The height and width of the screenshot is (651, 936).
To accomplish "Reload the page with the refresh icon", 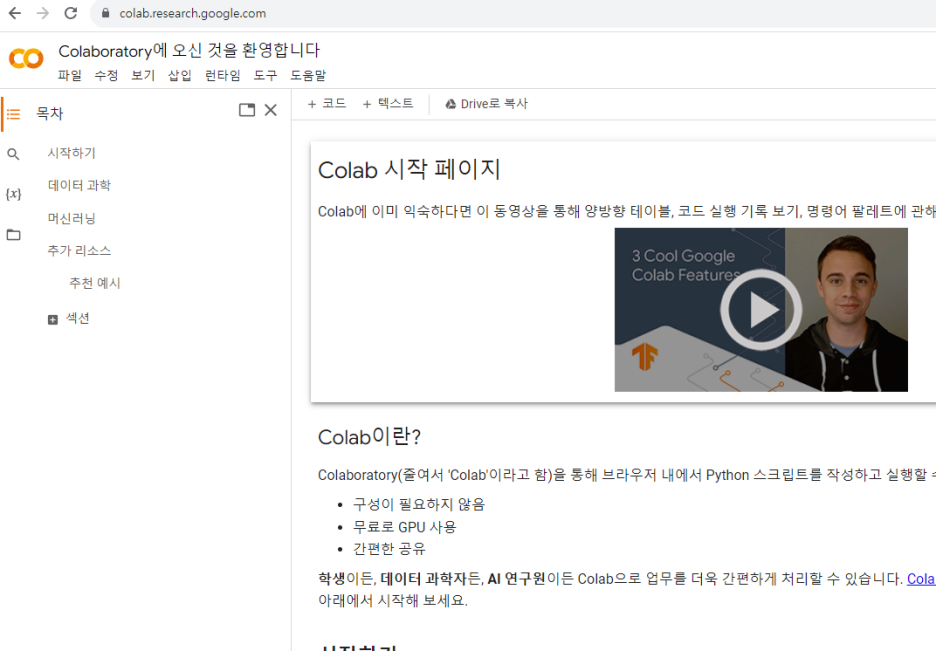I will pos(71,13).
